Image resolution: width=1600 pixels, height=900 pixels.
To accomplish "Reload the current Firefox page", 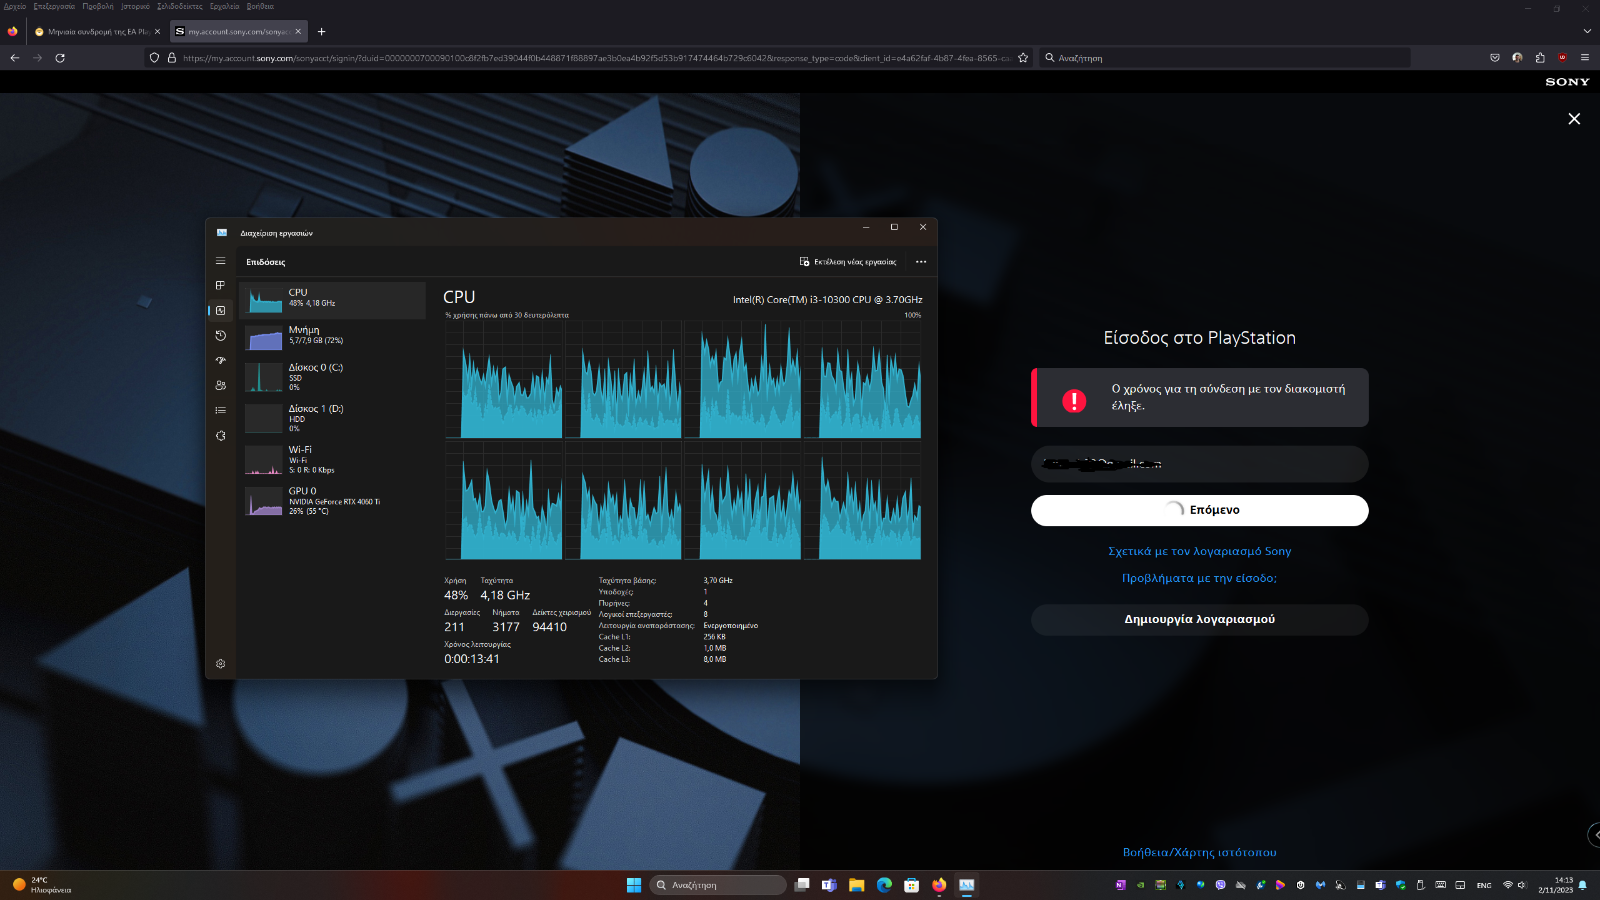I will [x=60, y=58].
